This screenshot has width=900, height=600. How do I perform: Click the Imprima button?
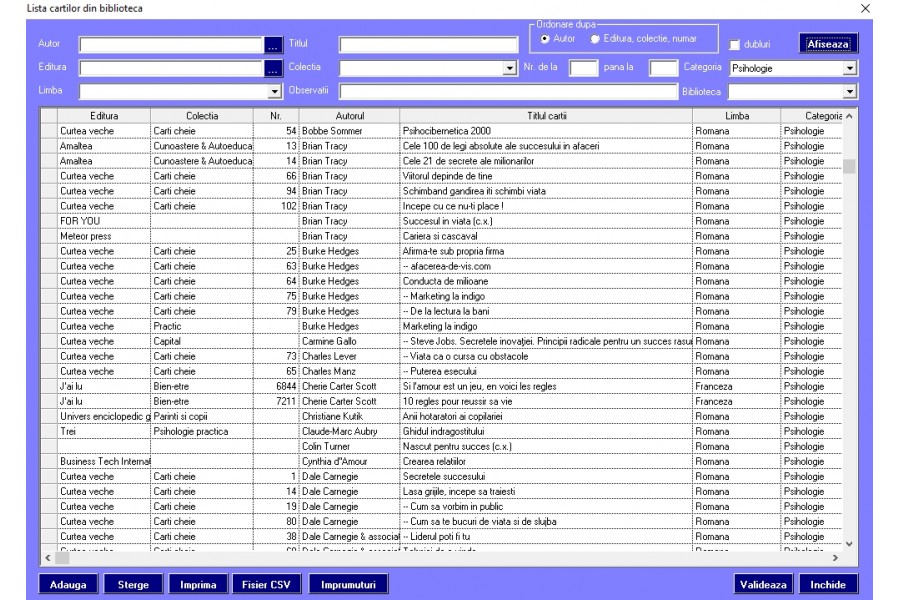click(x=198, y=584)
